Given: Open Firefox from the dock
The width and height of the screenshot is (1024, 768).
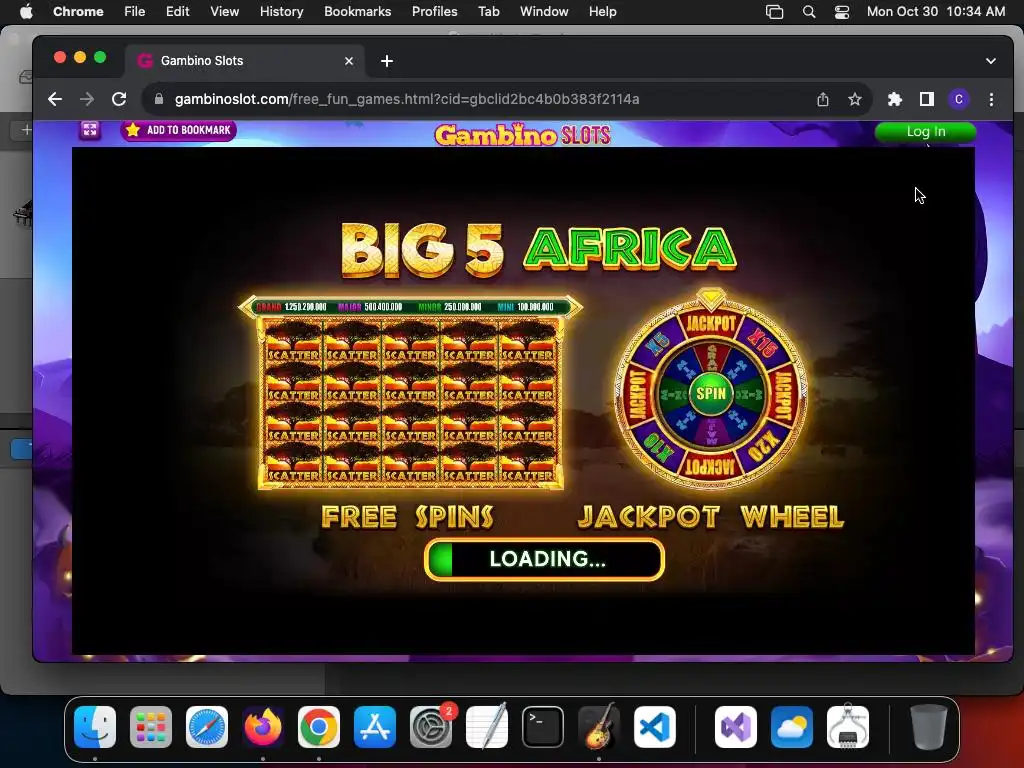Looking at the screenshot, I should tap(263, 727).
